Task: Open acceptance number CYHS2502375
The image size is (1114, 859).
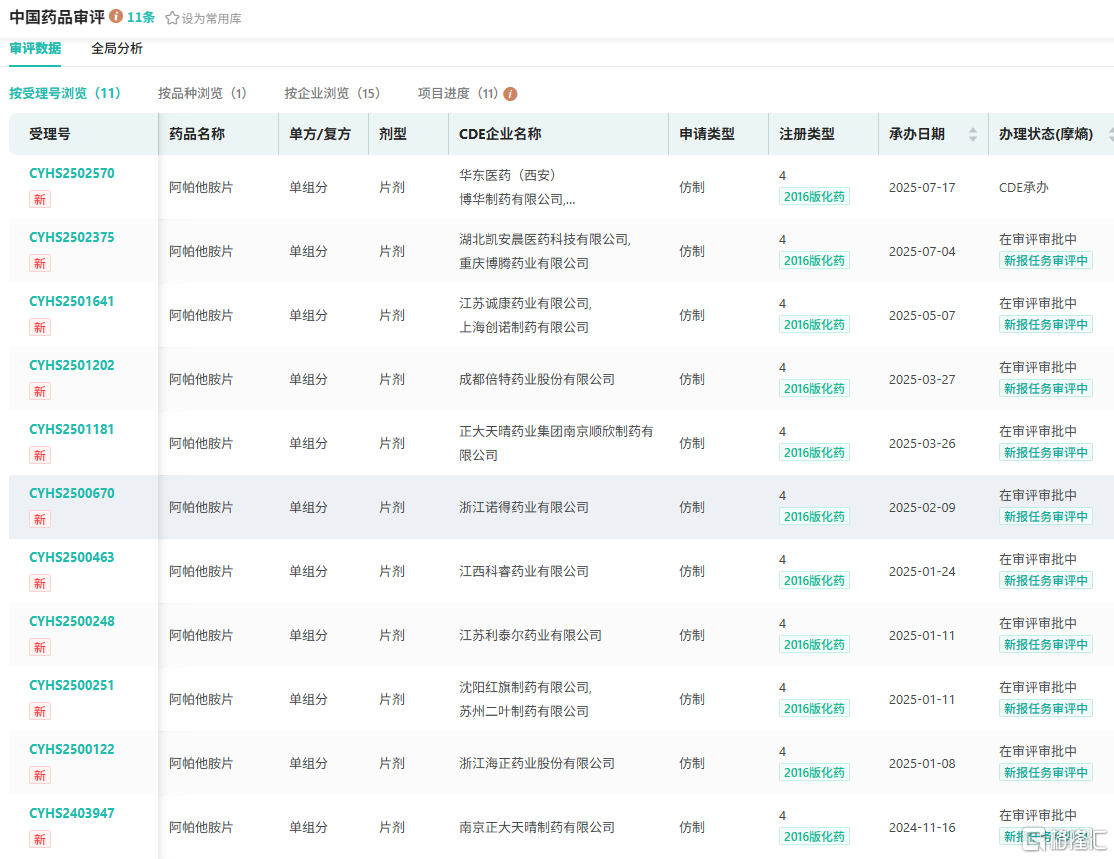Action: [x=72, y=237]
